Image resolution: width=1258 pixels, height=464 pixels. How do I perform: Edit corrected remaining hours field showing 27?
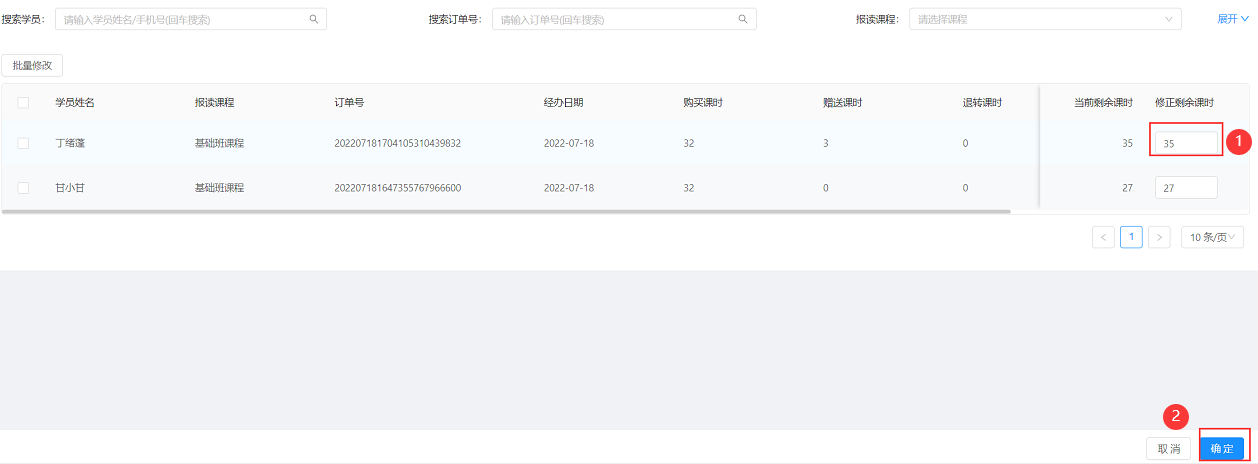point(1186,188)
